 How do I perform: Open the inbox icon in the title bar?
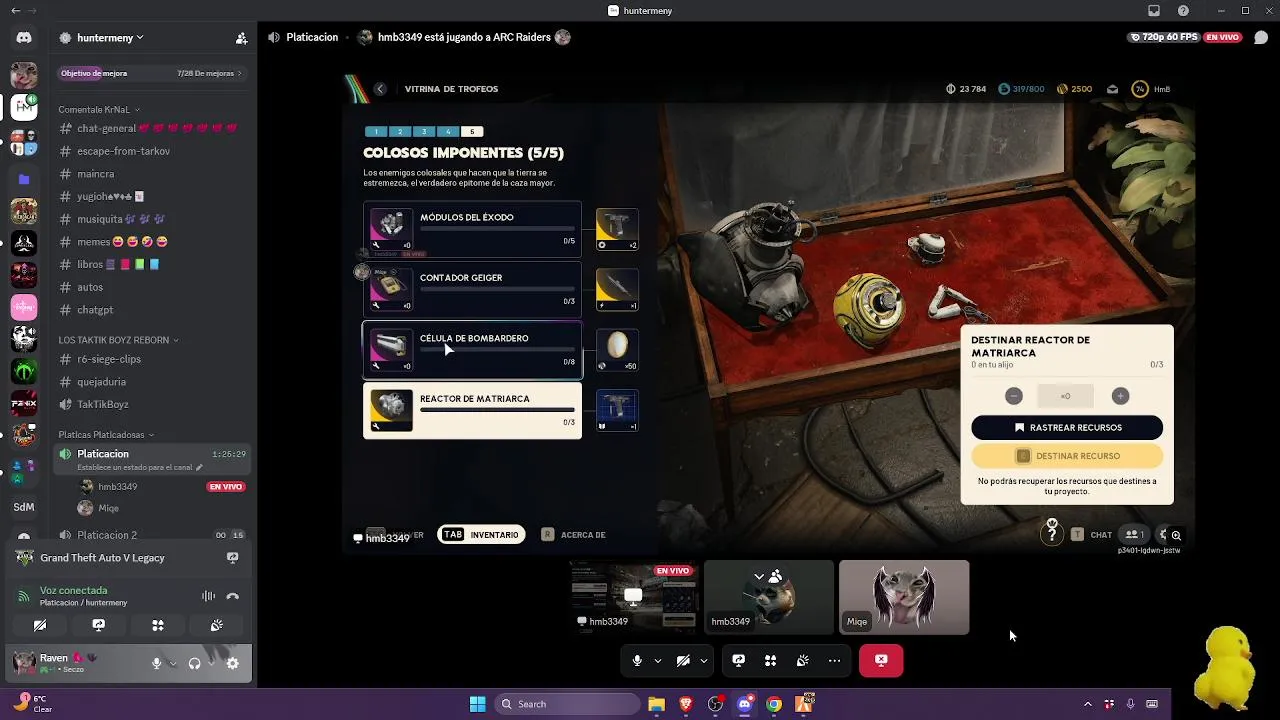pos(1154,11)
